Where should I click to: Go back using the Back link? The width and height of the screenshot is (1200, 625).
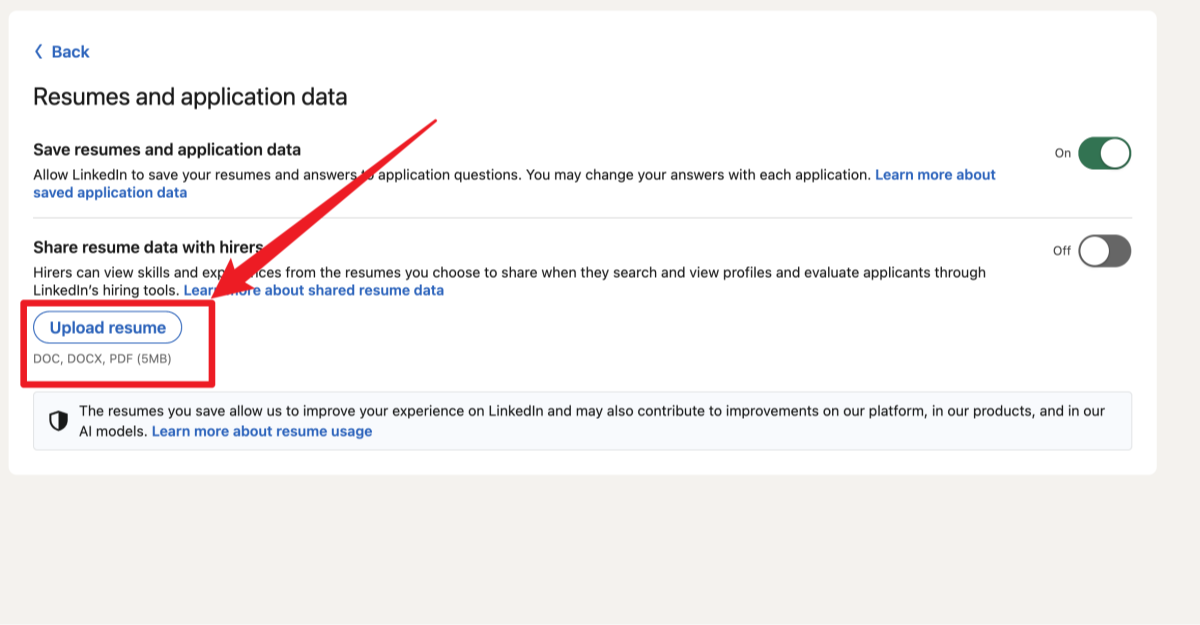point(62,52)
